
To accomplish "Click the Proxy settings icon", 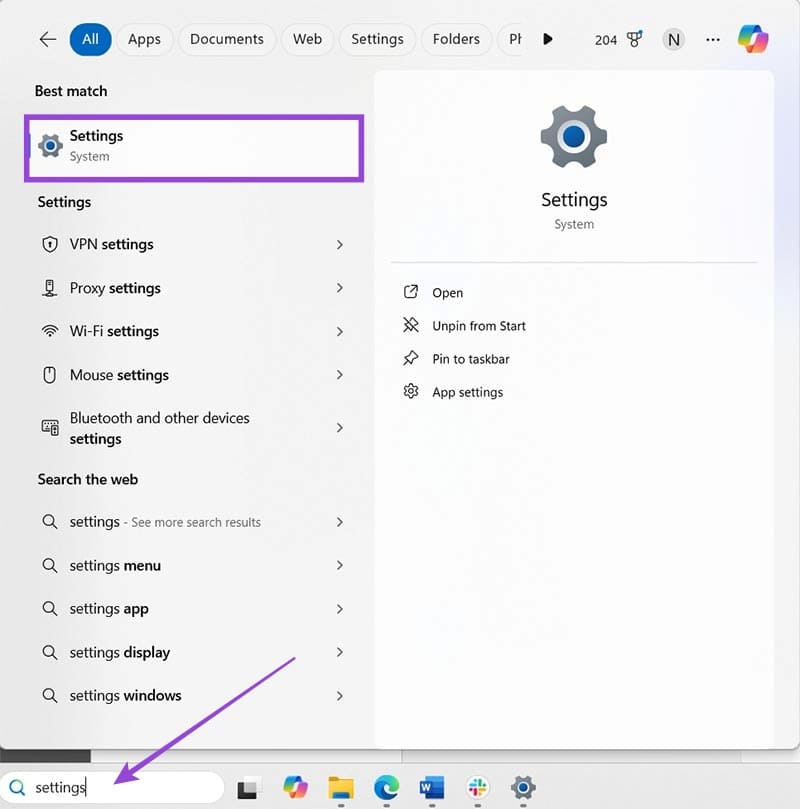I will pyautogui.click(x=50, y=288).
